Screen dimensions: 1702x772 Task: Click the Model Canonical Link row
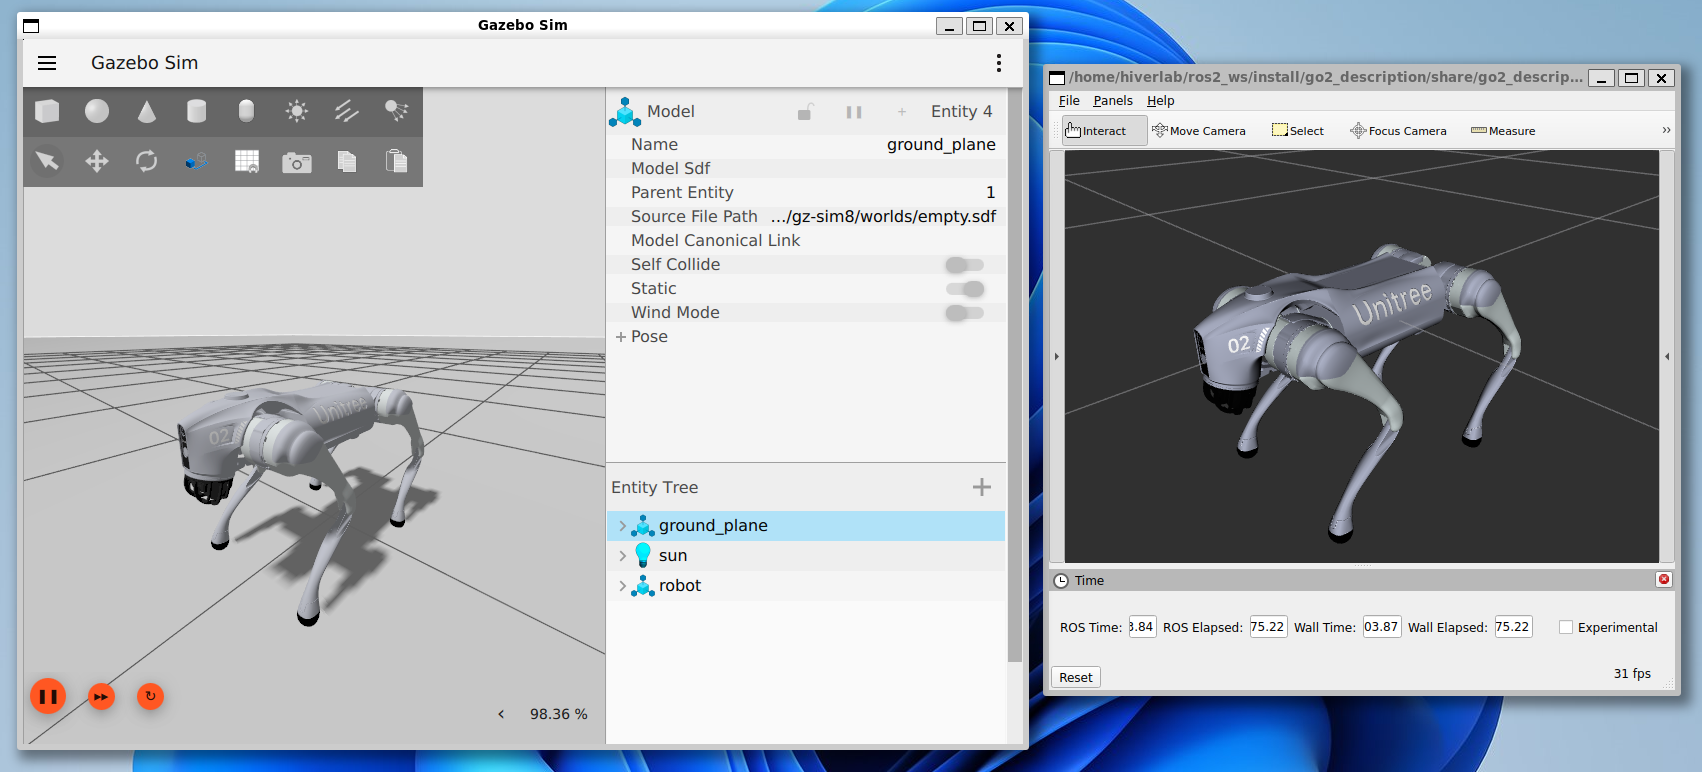point(806,241)
